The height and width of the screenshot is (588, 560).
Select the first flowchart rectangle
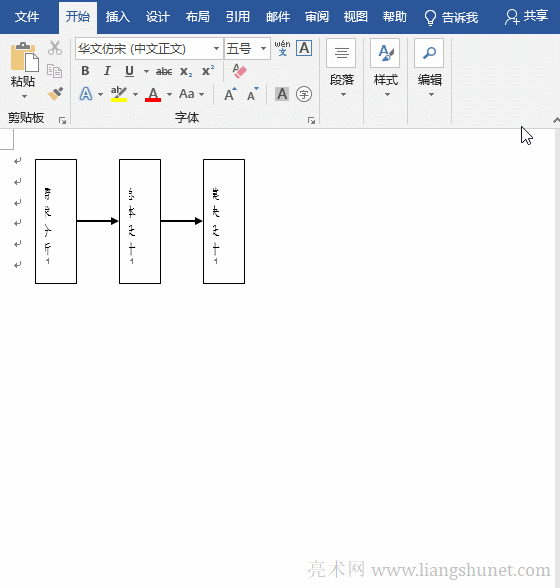click(56, 221)
